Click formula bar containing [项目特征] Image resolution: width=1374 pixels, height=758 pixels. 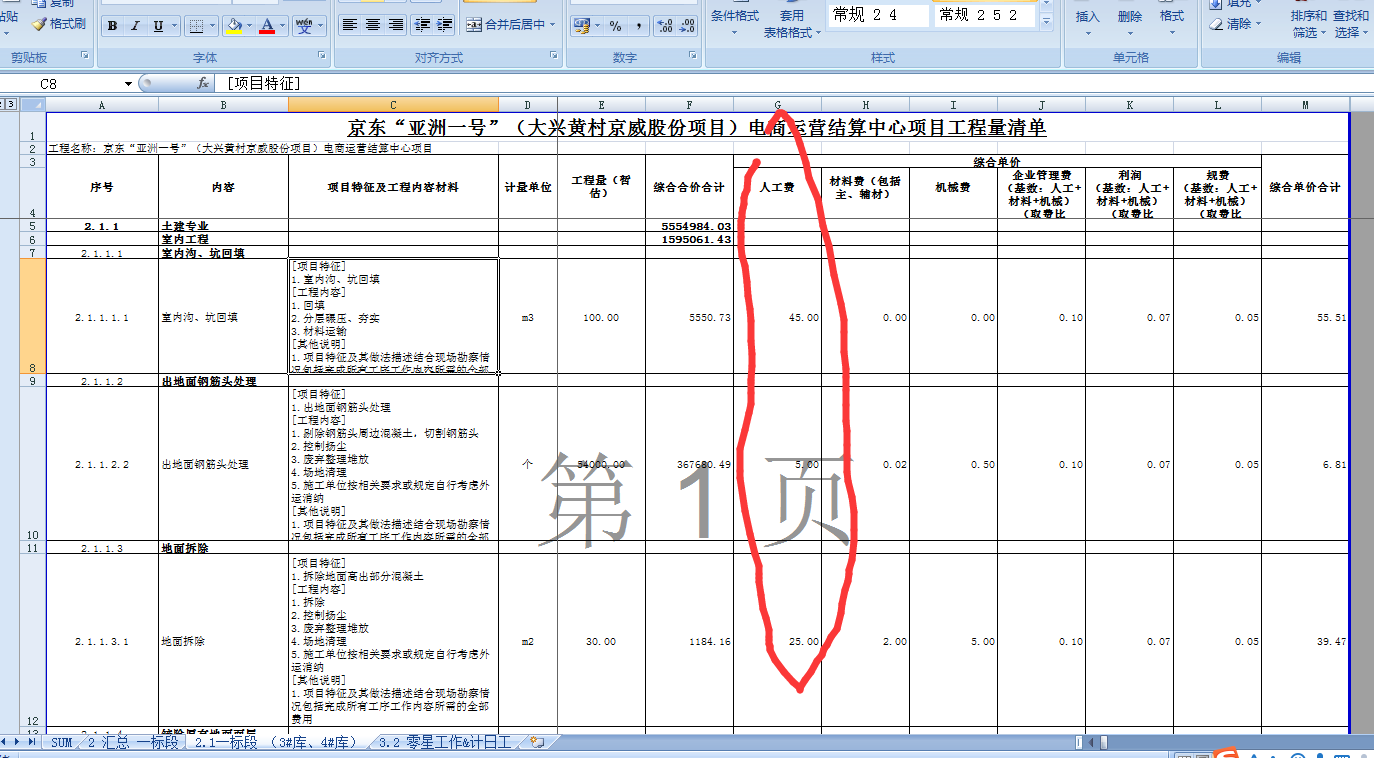point(795,84)
